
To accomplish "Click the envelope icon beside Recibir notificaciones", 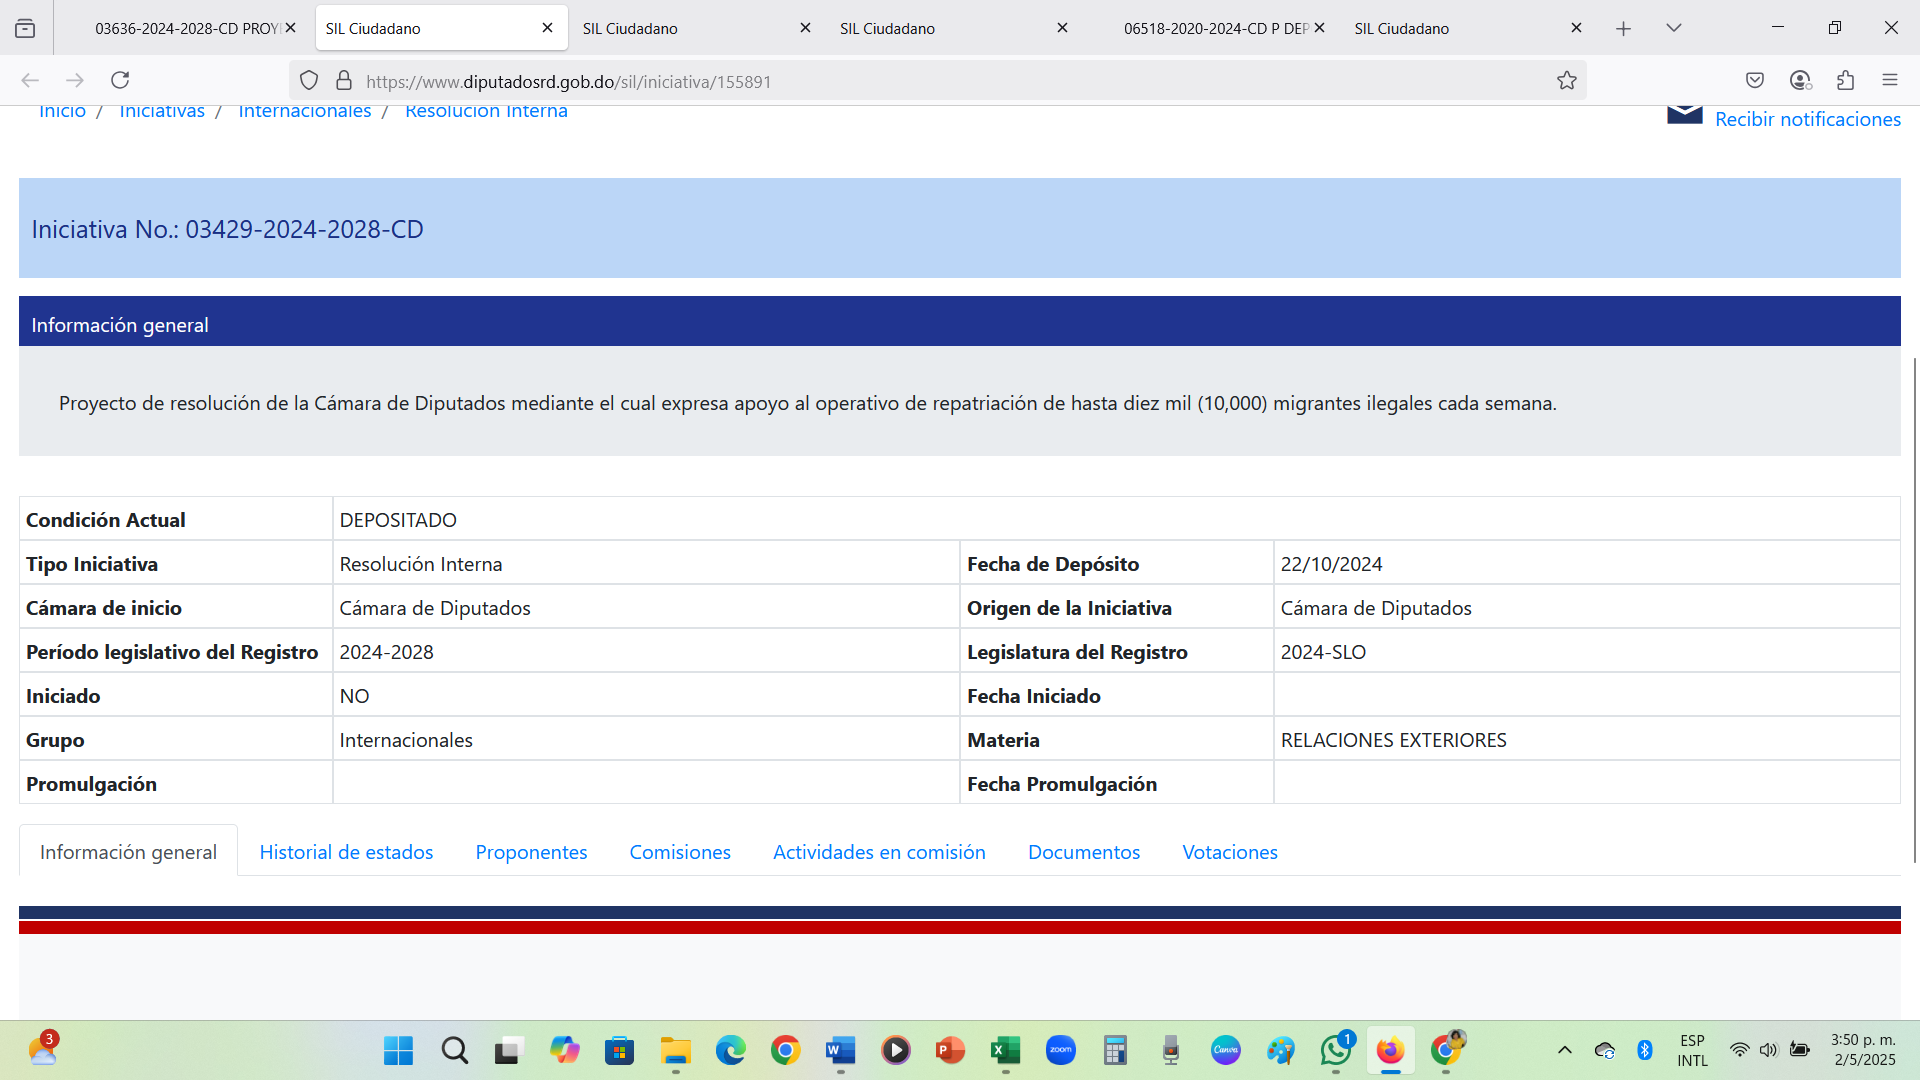I will [x=1685, y=115].
